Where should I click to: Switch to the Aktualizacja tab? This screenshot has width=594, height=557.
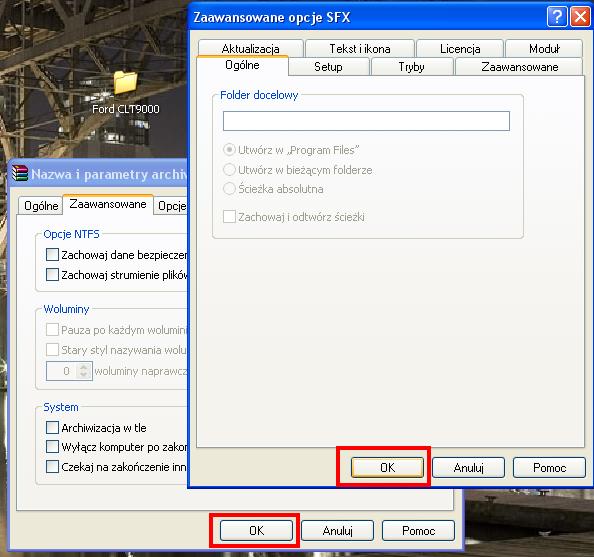[x=250, y=49]
